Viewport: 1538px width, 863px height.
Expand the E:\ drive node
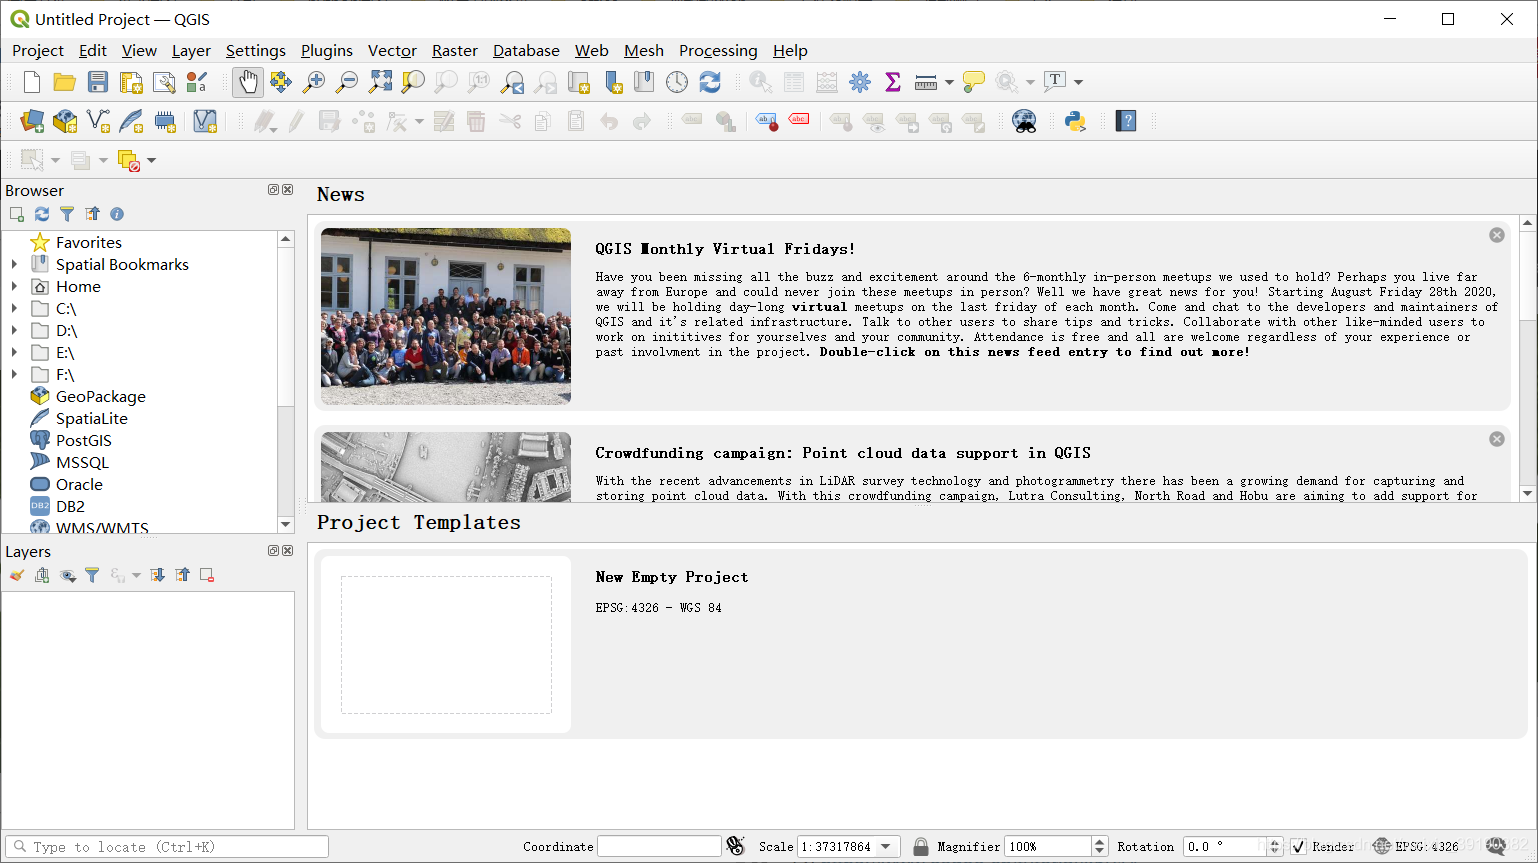point(14,352)
